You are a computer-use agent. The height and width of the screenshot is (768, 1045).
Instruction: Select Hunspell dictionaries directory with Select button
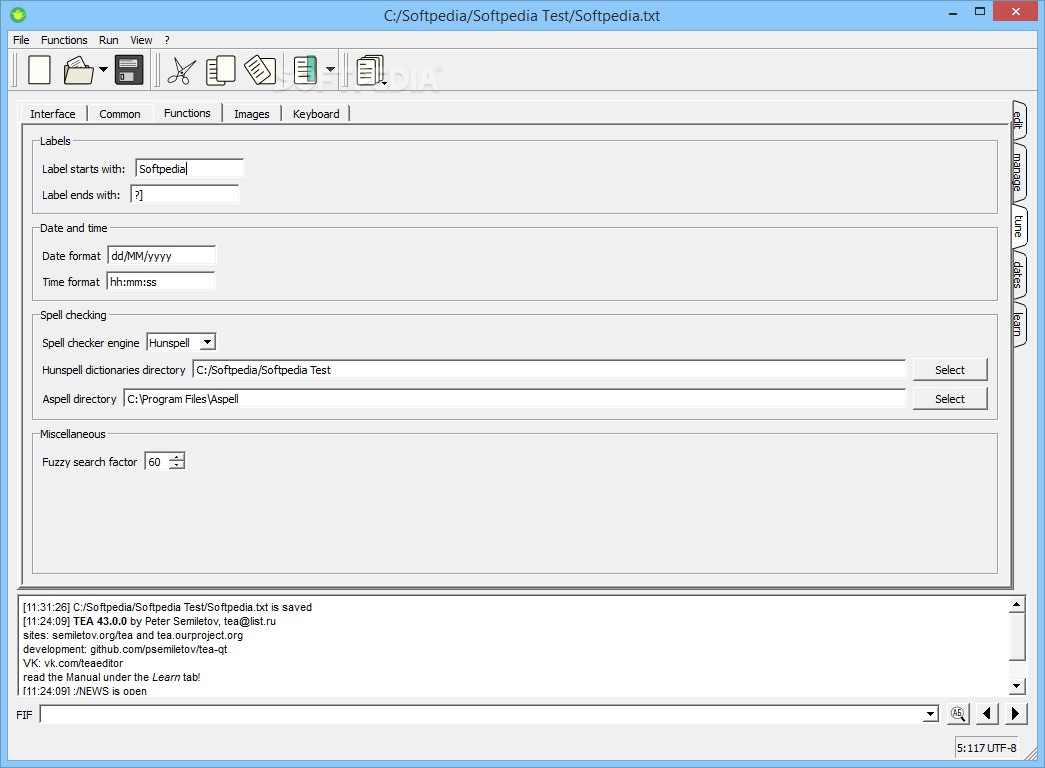(x=950, y=369)
